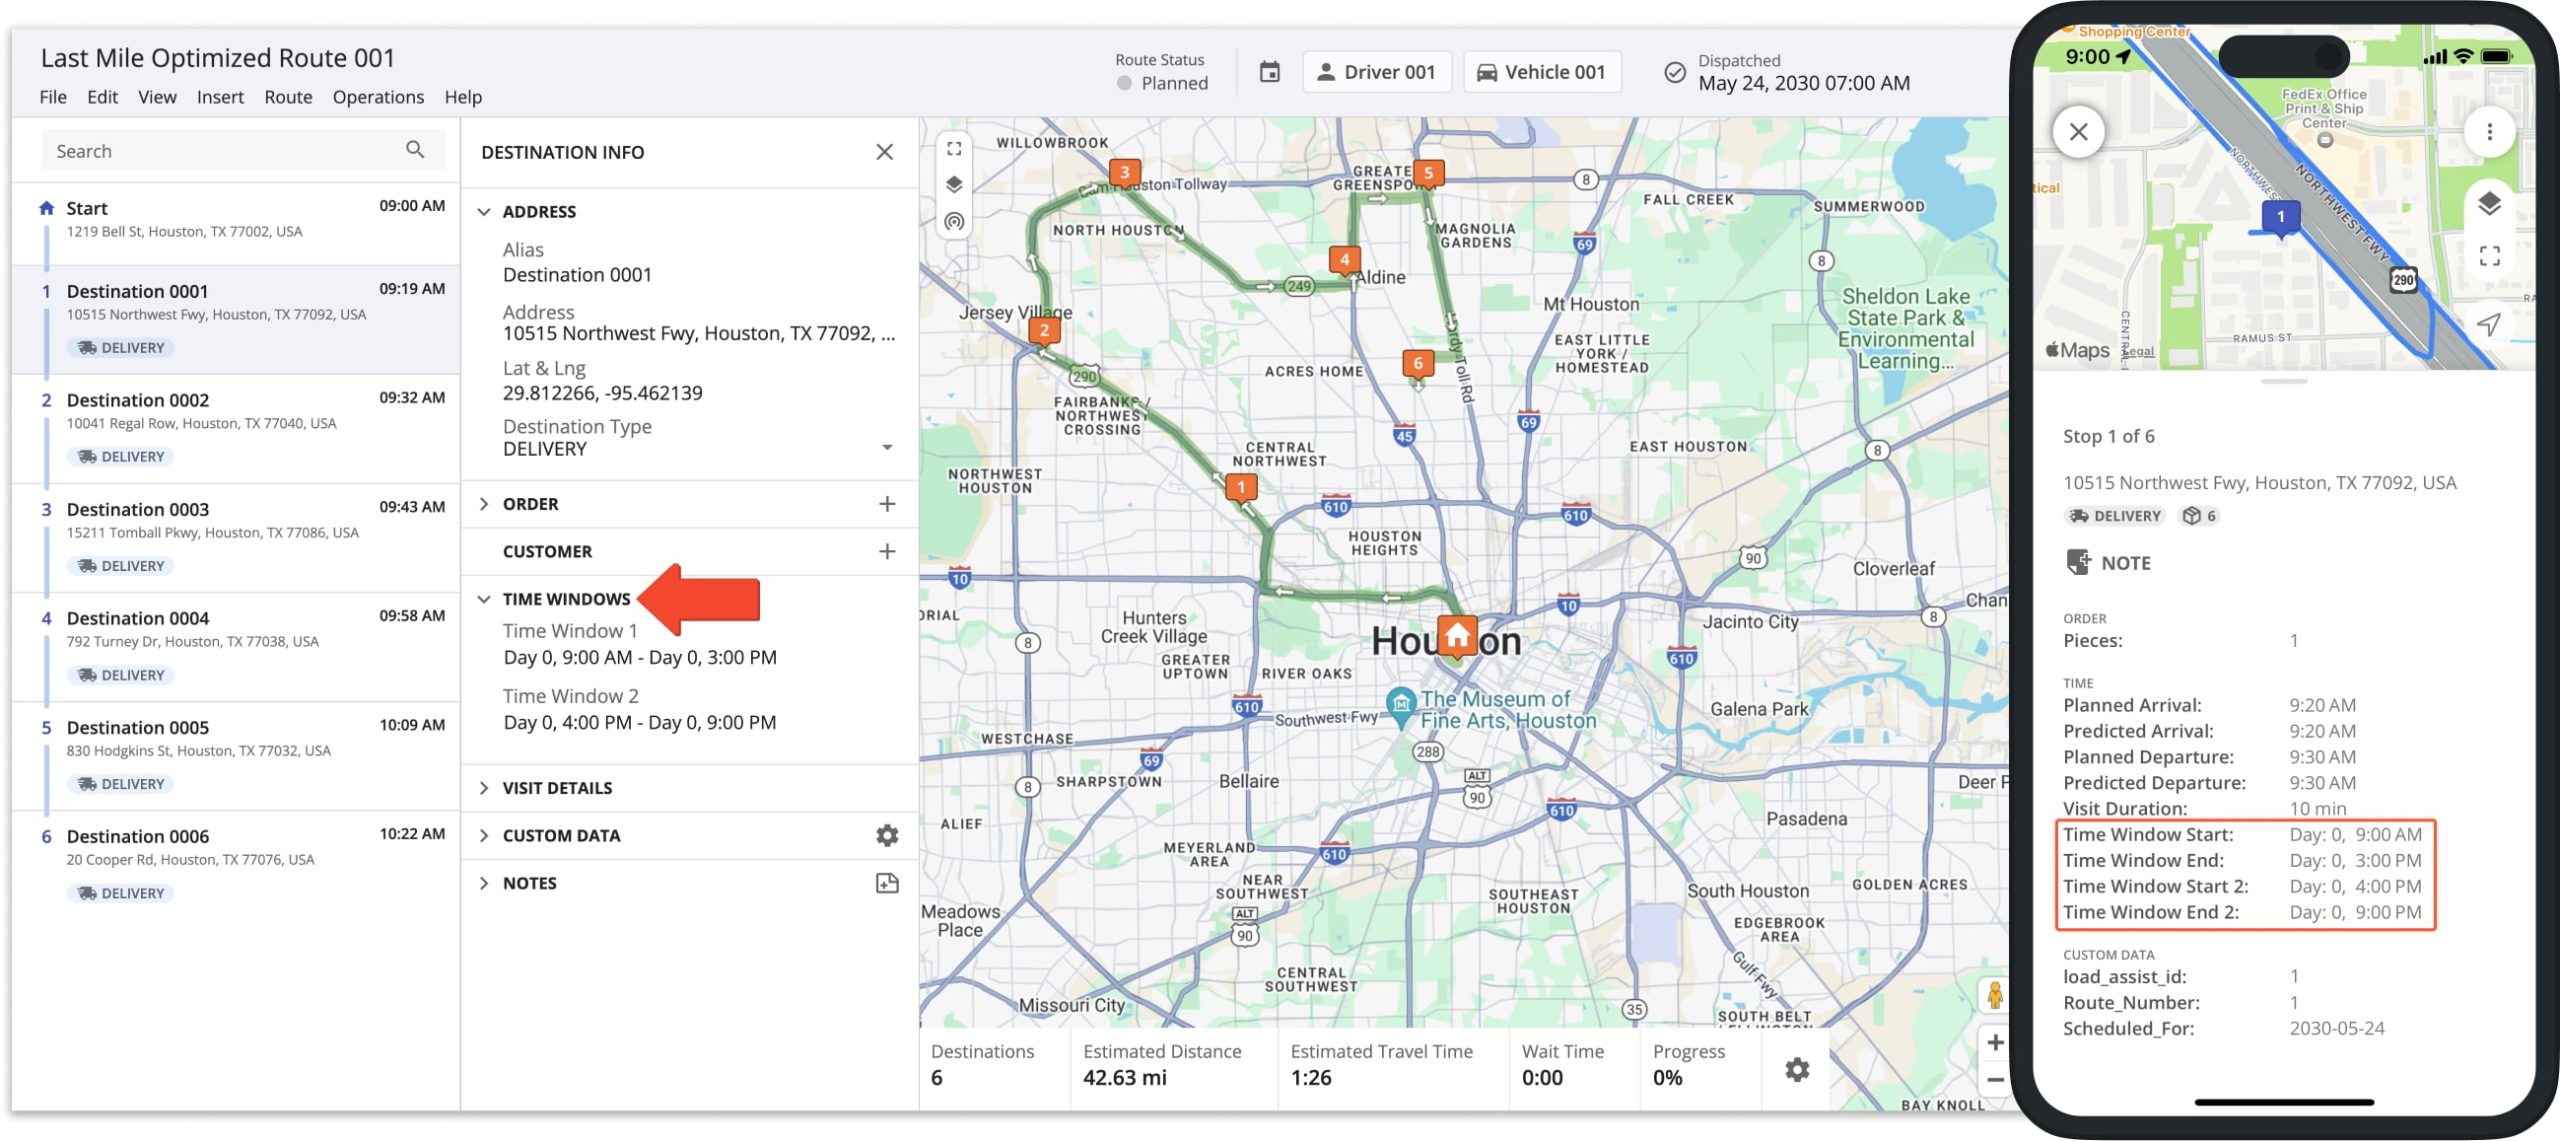Select Destination 0001 in the list

236,320
